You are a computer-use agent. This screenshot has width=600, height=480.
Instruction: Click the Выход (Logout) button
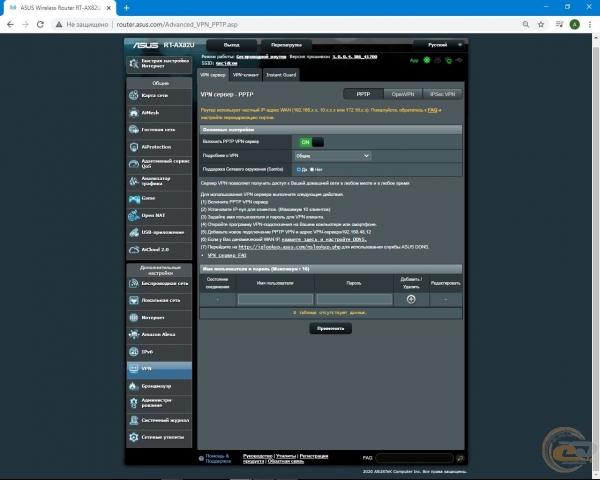(232, 45)
